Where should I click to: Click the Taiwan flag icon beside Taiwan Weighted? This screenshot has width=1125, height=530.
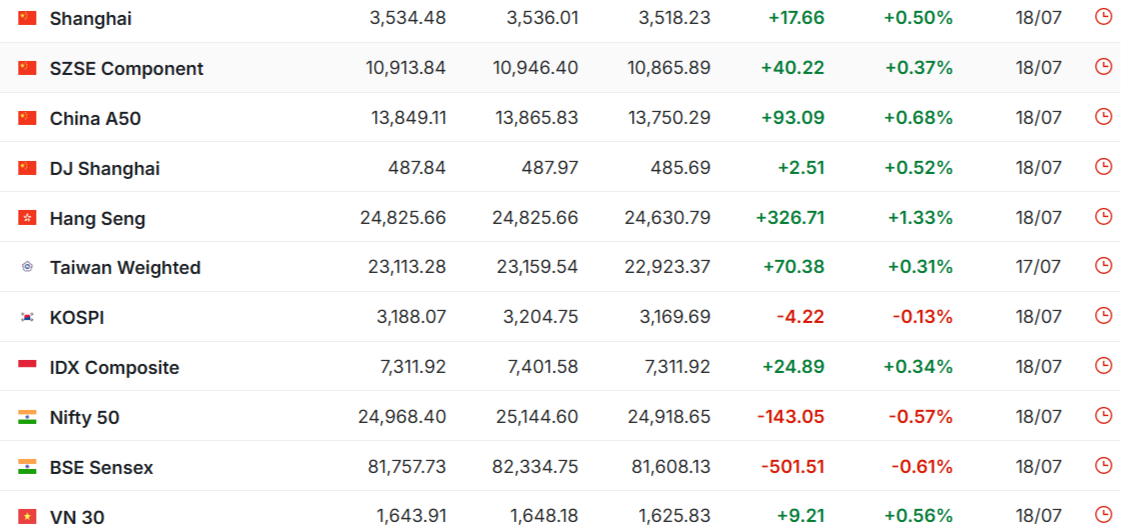(x=27, y=267)
